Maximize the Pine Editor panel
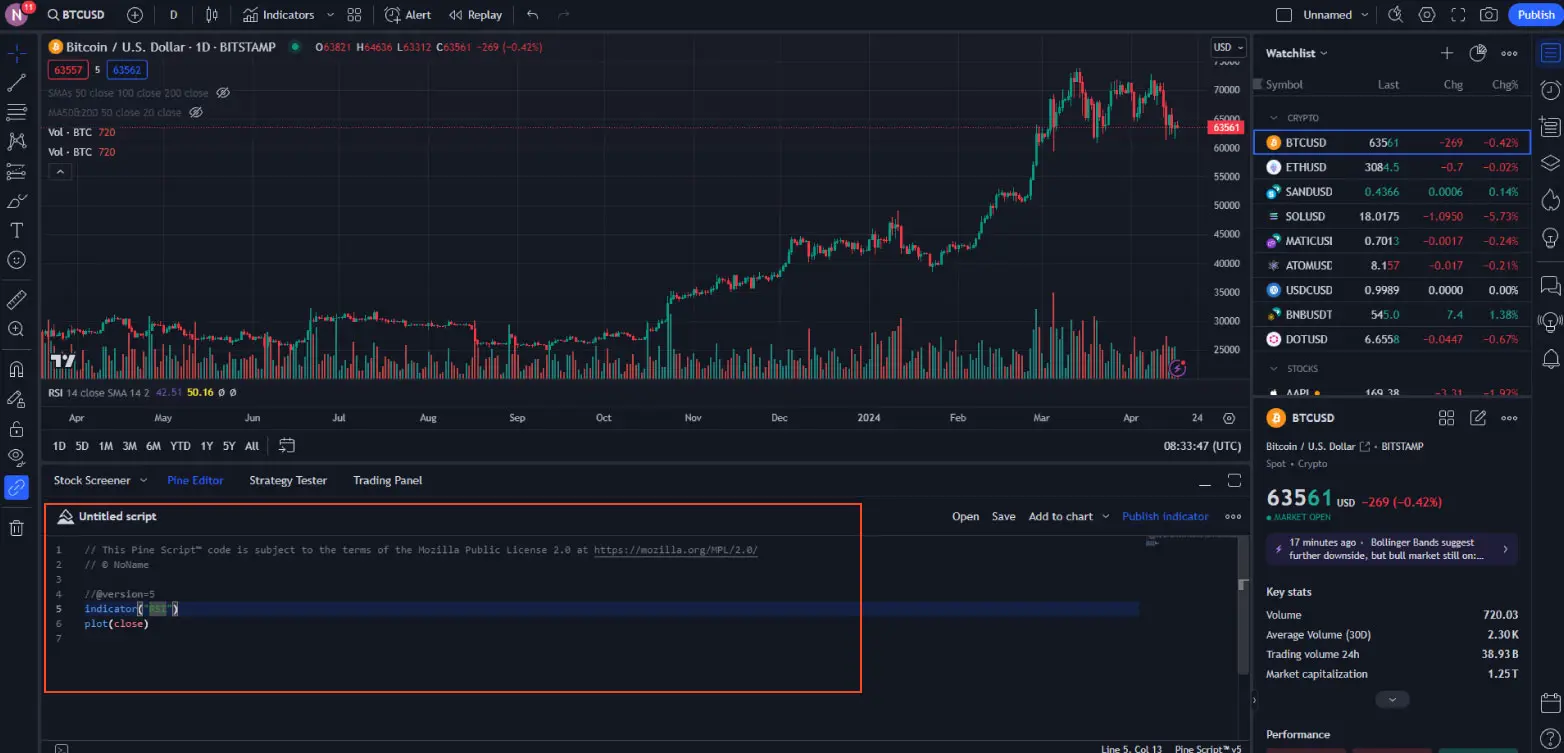Viewport: 1564px width, 753px height. pos(1234,480)
